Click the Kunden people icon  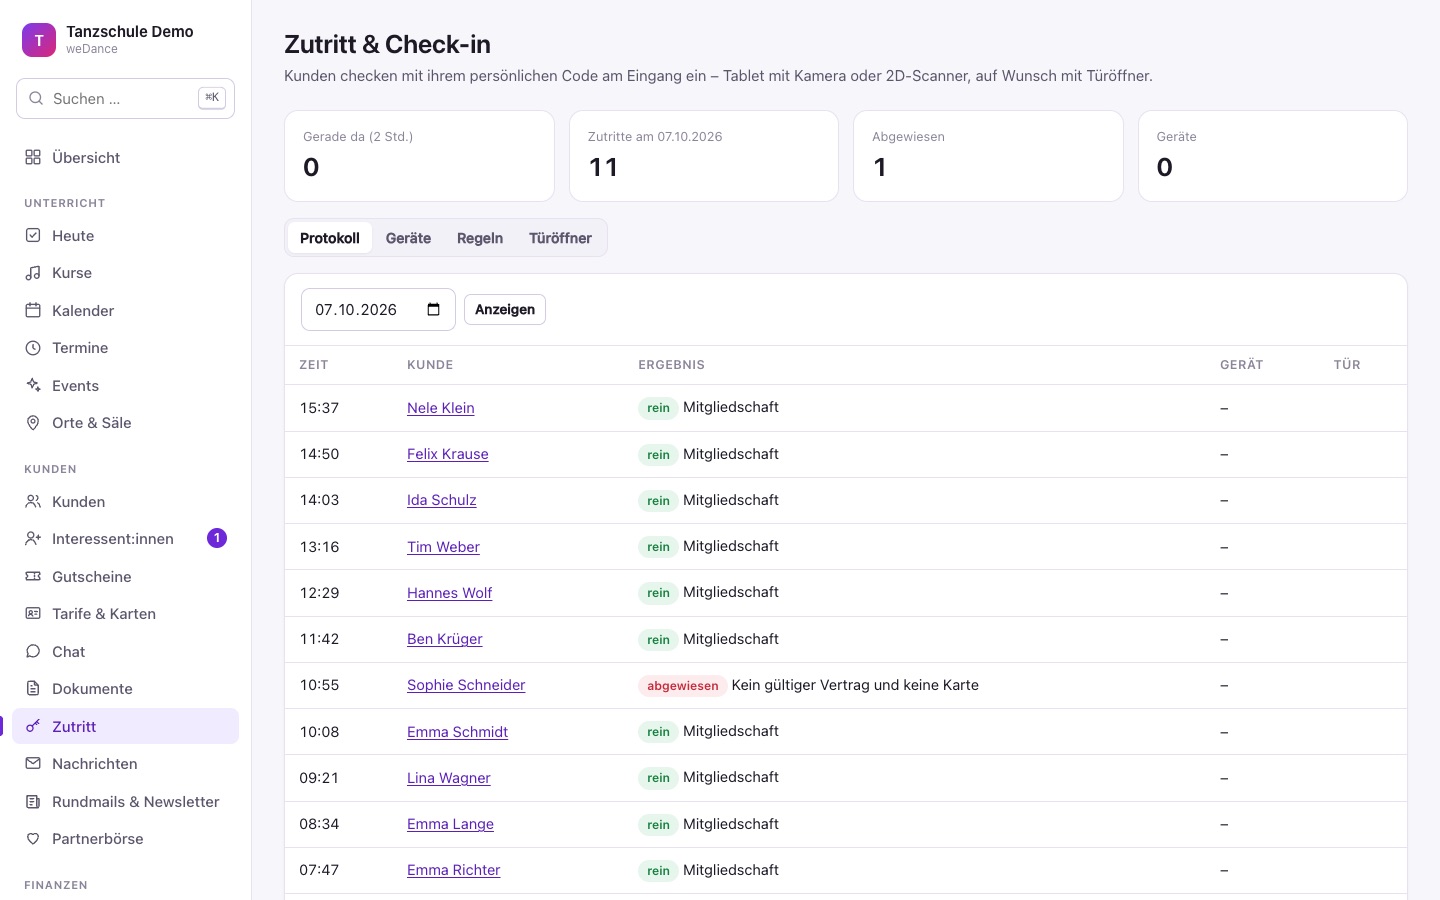33,501
